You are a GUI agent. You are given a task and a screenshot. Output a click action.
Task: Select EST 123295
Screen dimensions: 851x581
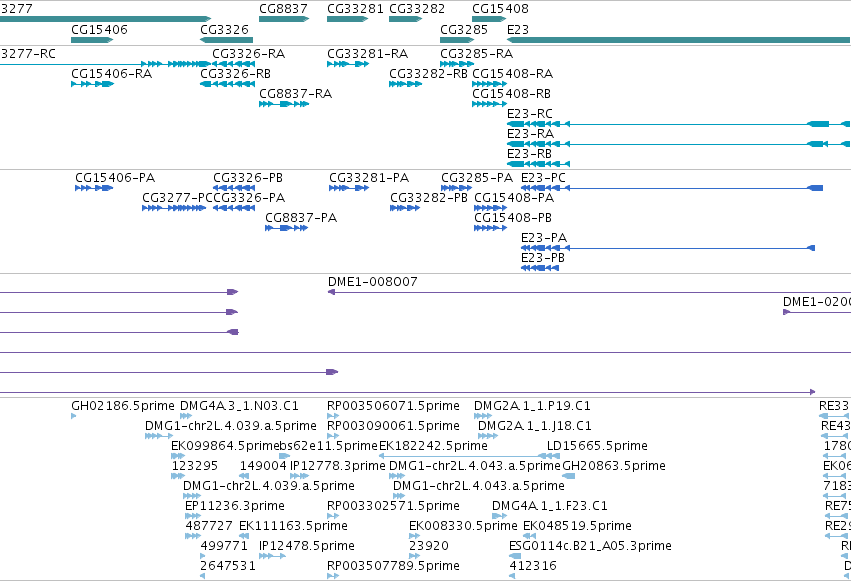click(x=194, y=467)
